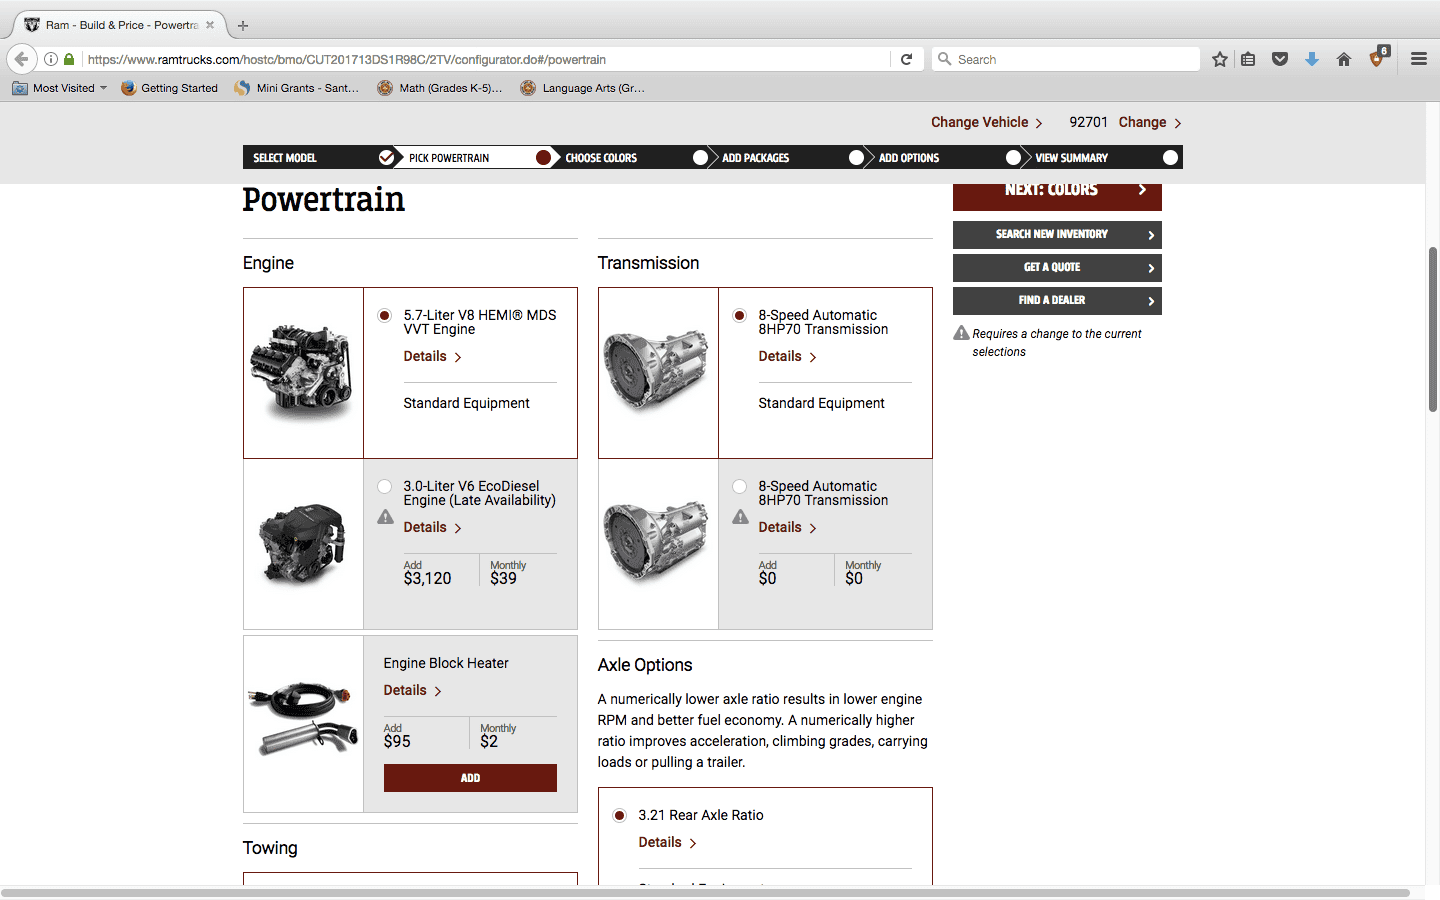Click the warning icon beside $0 transmission

pos(740,517)
